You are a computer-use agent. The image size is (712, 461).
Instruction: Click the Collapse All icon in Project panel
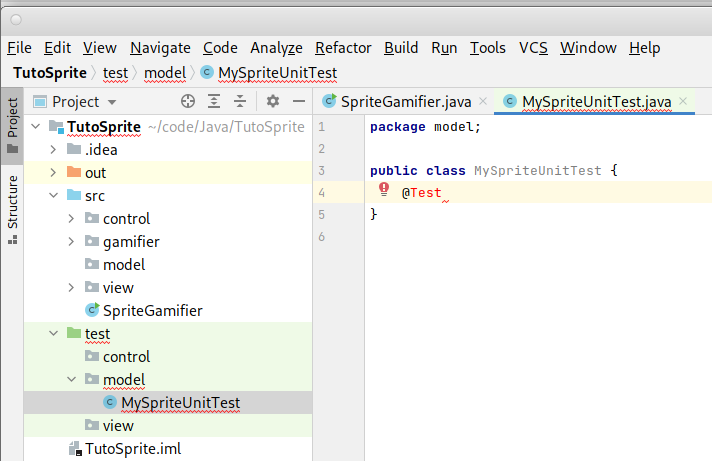[239, 101]
